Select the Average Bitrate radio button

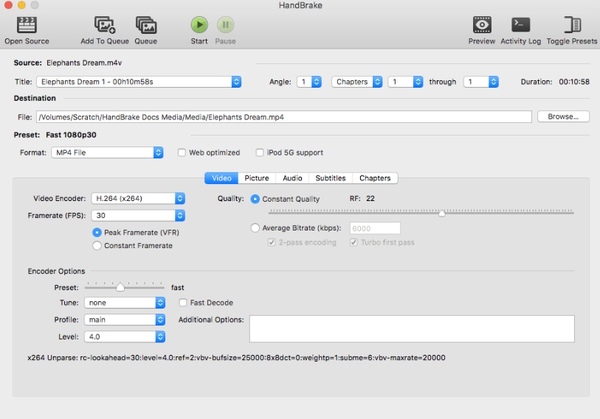[255, 228]
